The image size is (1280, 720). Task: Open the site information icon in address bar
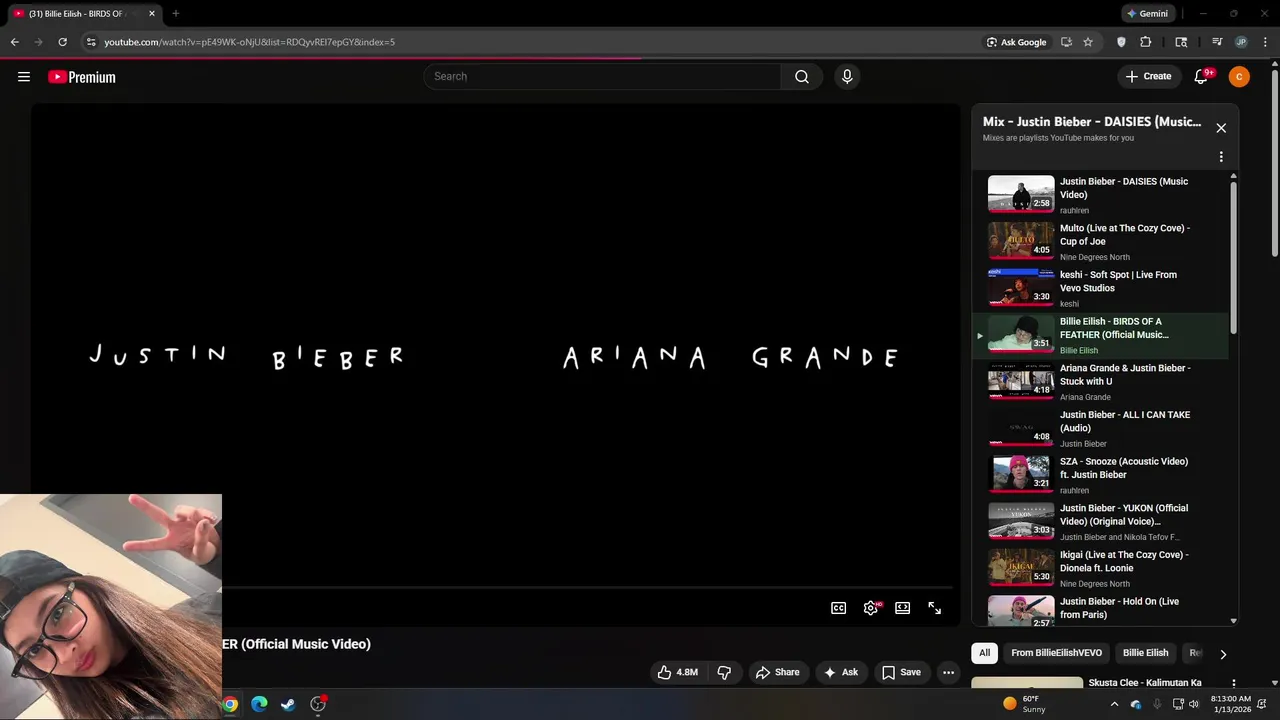(91, 42)
